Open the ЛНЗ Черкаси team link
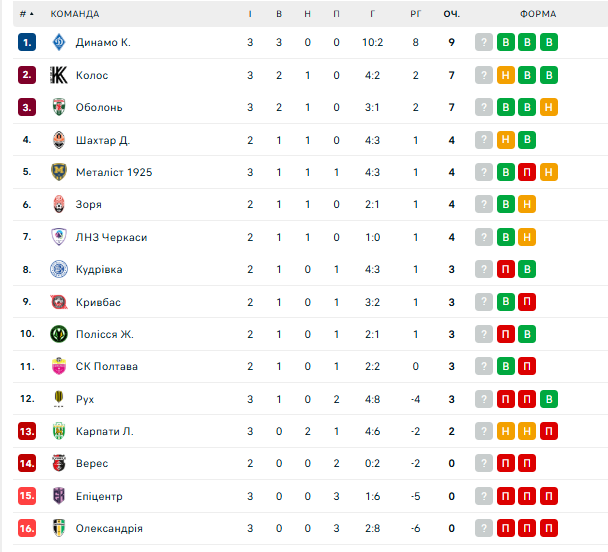Screen dimensions: 608x552 coord(111,237)
